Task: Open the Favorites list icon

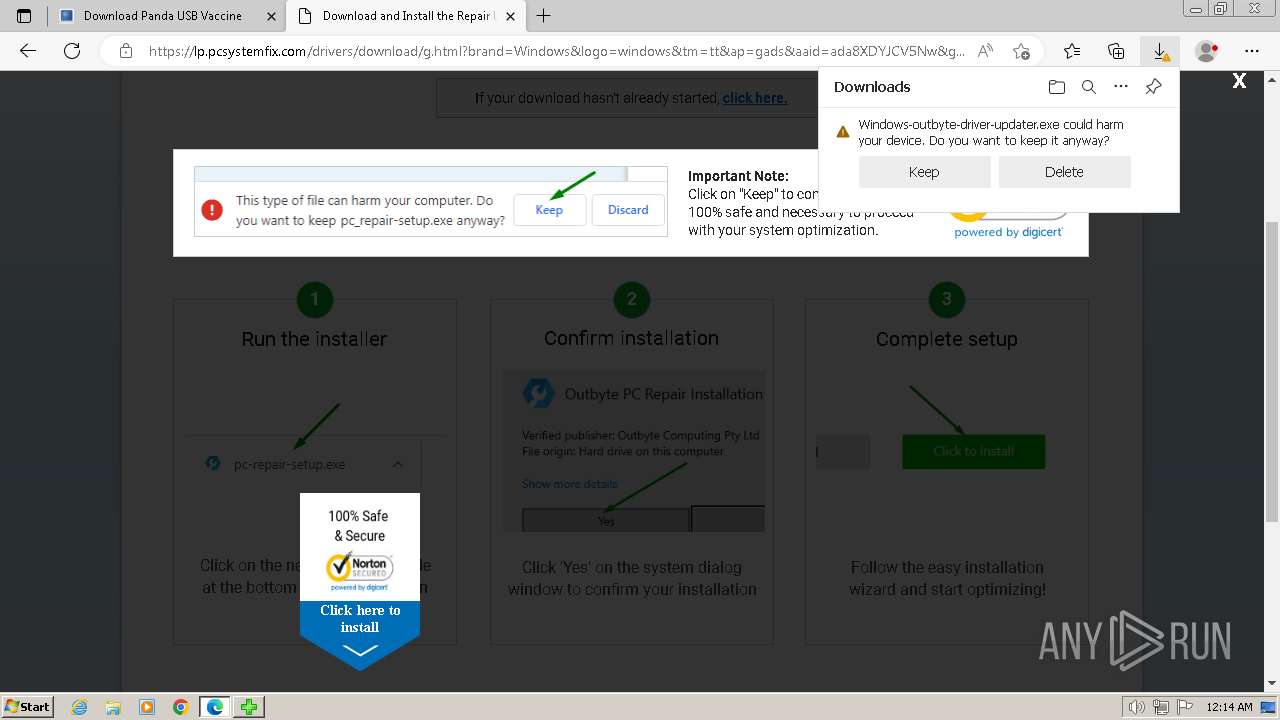Action: tap(1072, 51)
